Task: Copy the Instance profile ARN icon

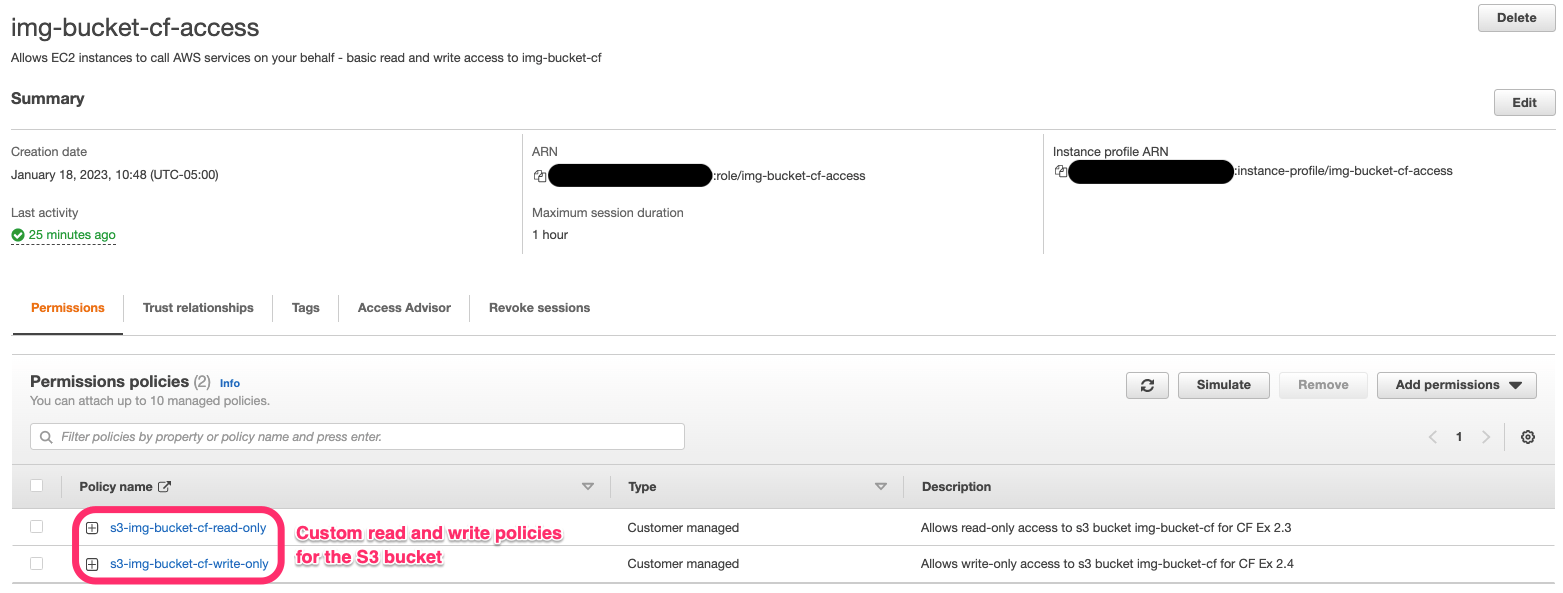Action: pos(1061,171)
